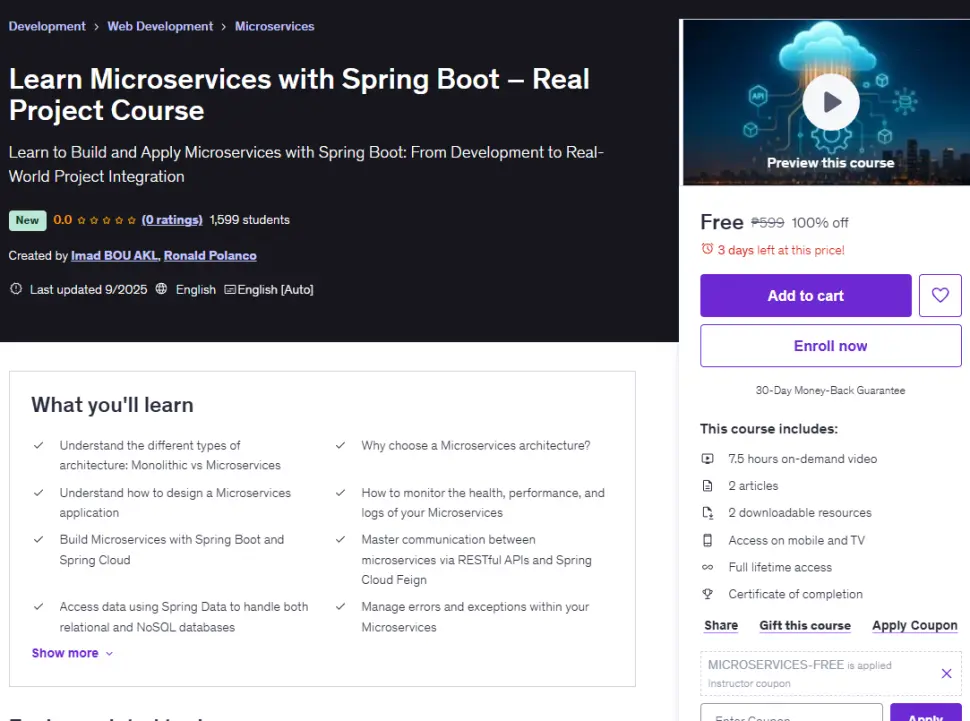Click the Apply coupon button
The height and width of the screenshot is (721, 970).
point(925,714)
